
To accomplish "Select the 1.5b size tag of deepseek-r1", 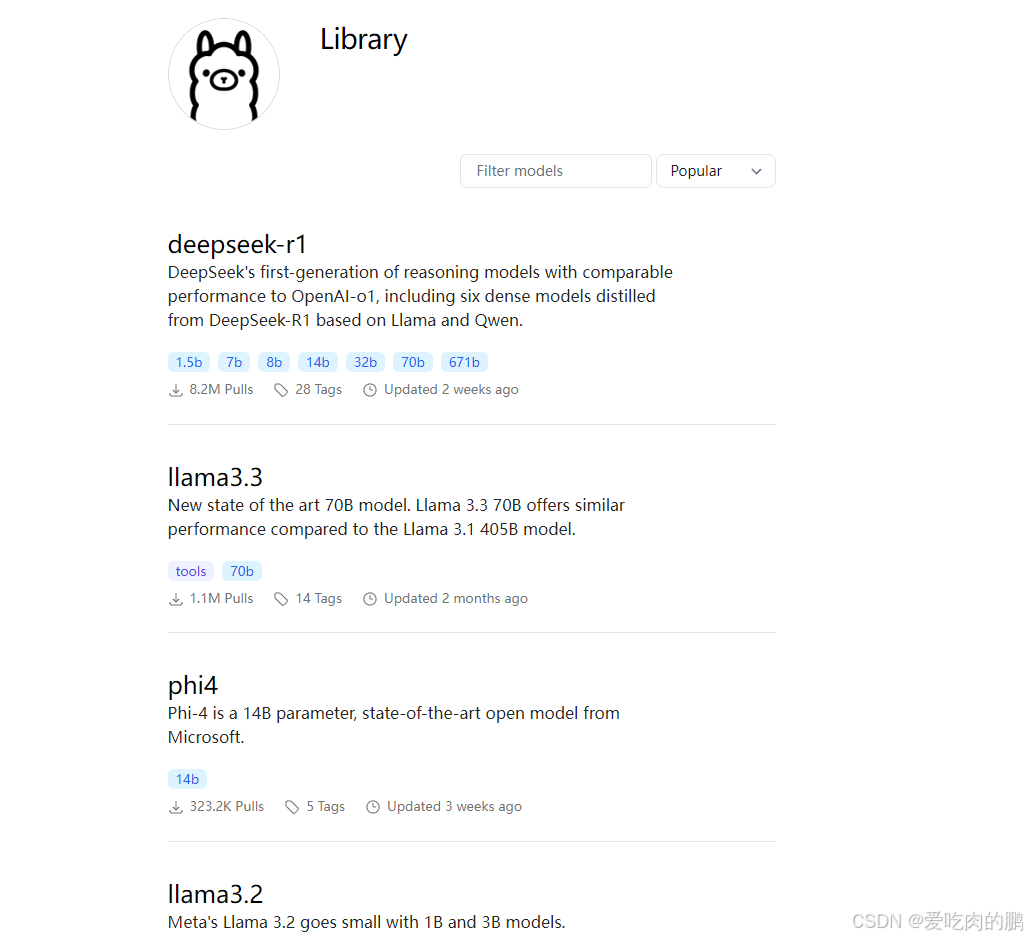I will click(189, 362).
